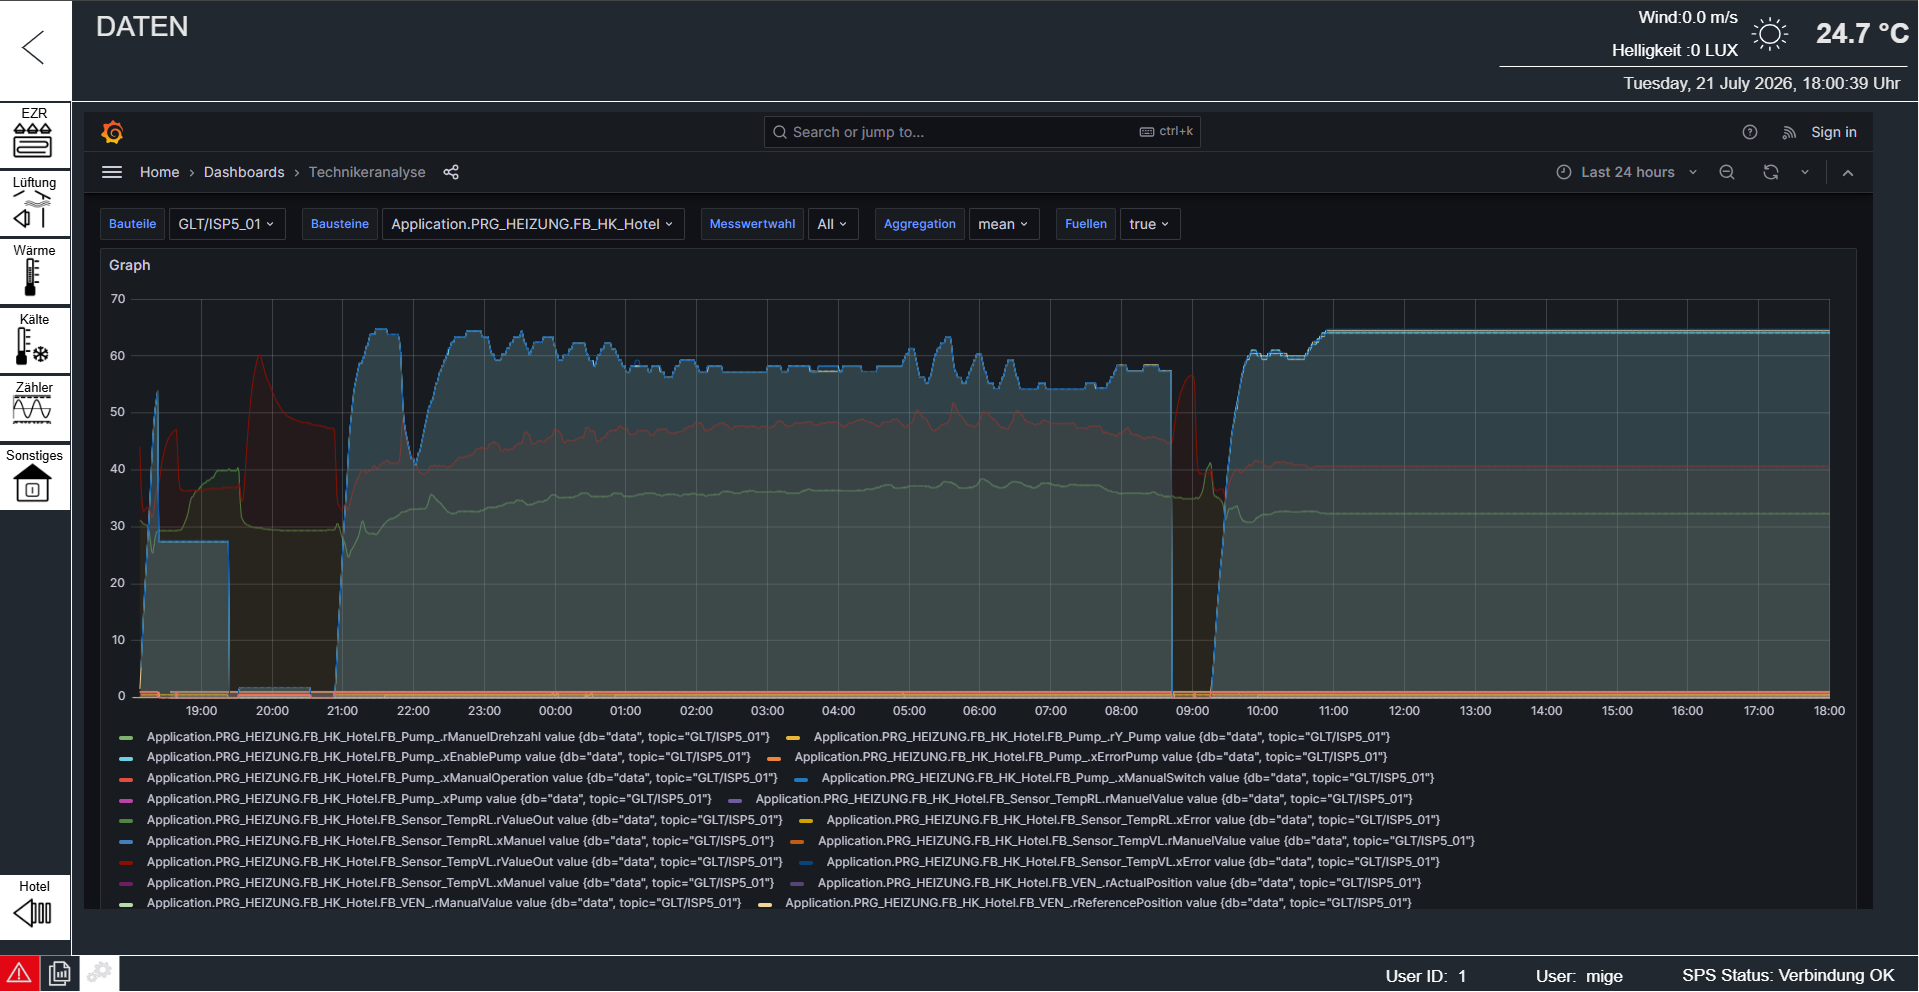Click the User mige status entry
This screenshot has height=992, width=1919.
point(1579,976)
